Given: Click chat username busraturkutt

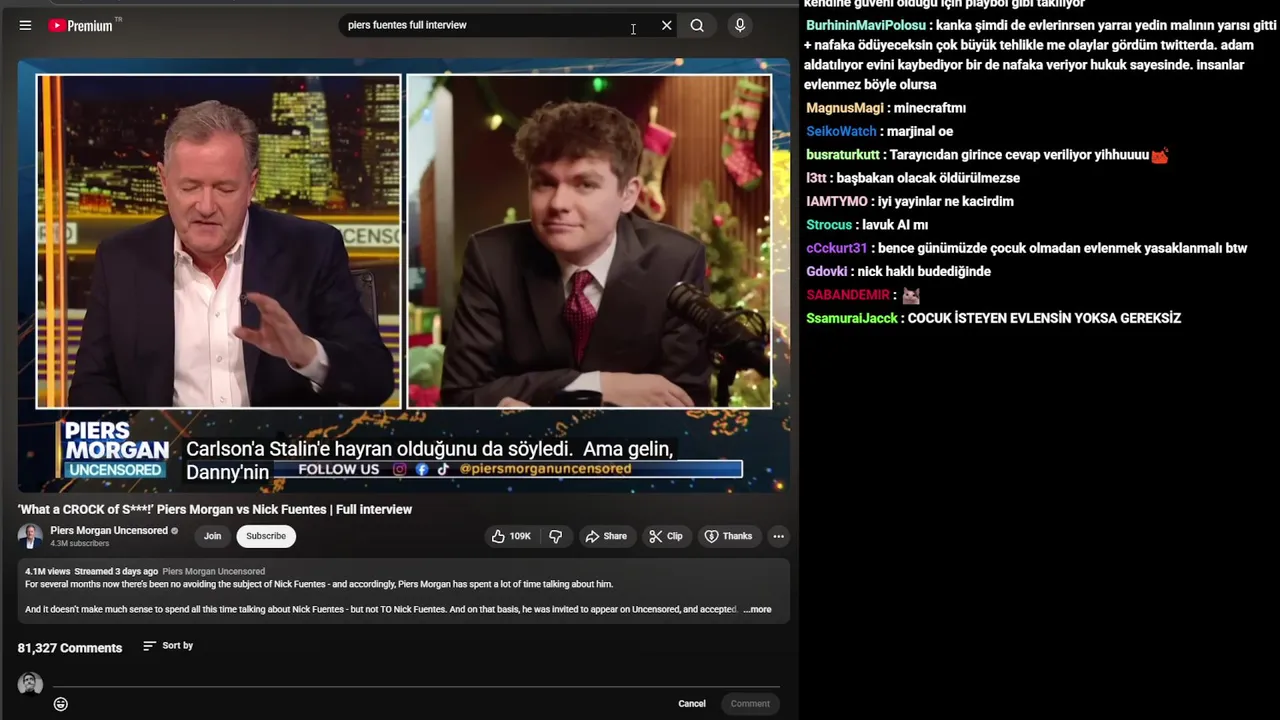Looking at the screenshot, I should click(x=843, y=155).
